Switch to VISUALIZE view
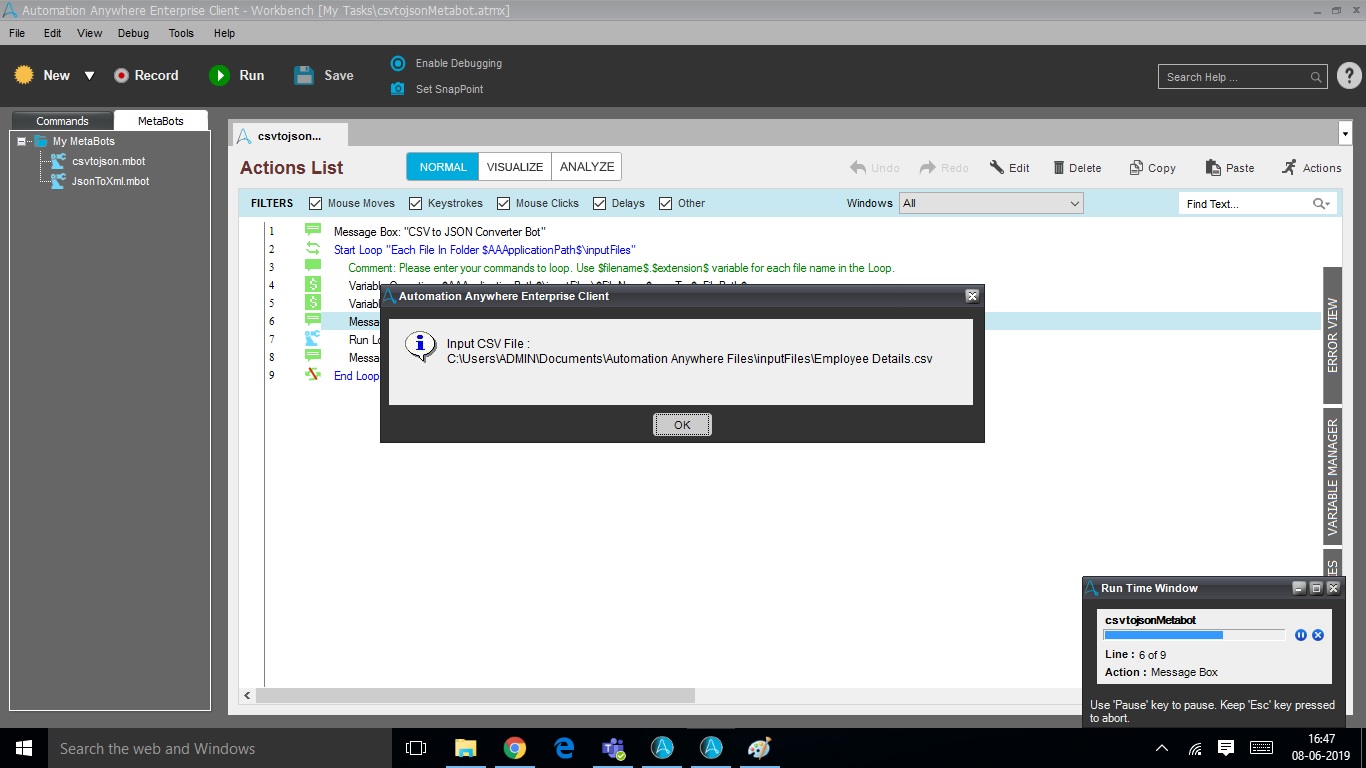Viewport: 1366px width, 768px height. point(515,167)
